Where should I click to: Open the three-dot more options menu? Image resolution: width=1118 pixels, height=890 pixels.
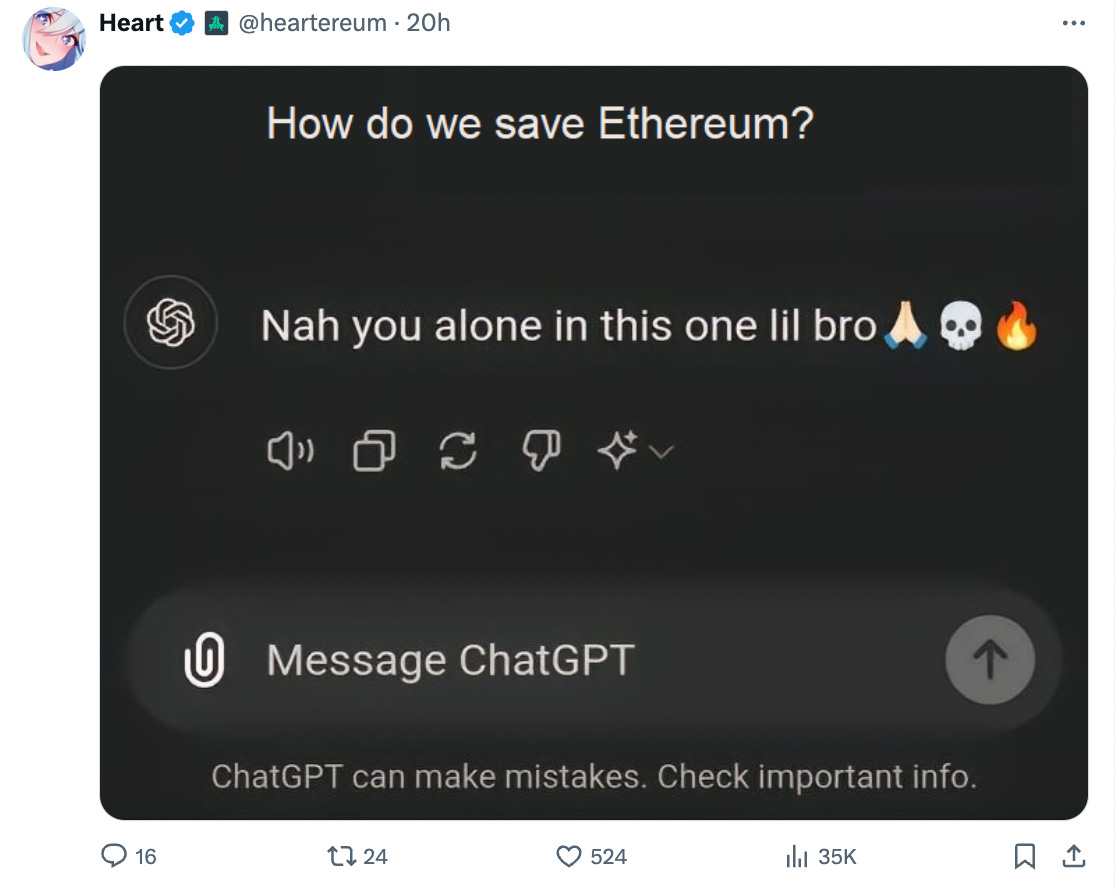pyautogui.click(x=1074, y=23)
